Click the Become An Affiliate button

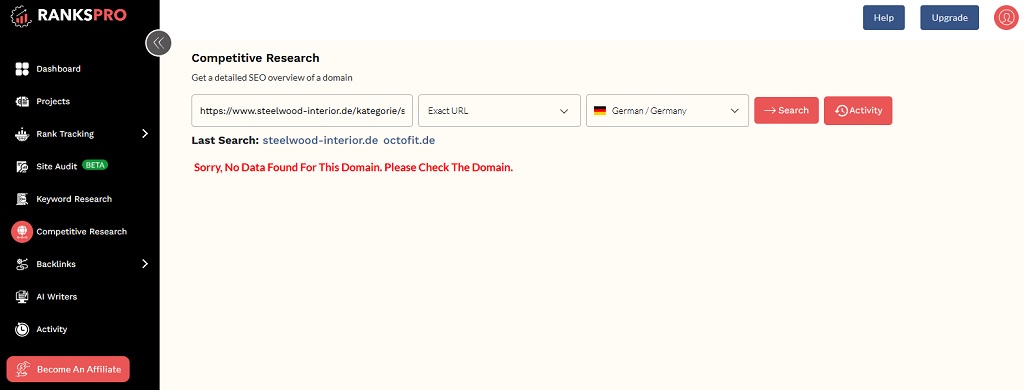click(x=68, y=369)
